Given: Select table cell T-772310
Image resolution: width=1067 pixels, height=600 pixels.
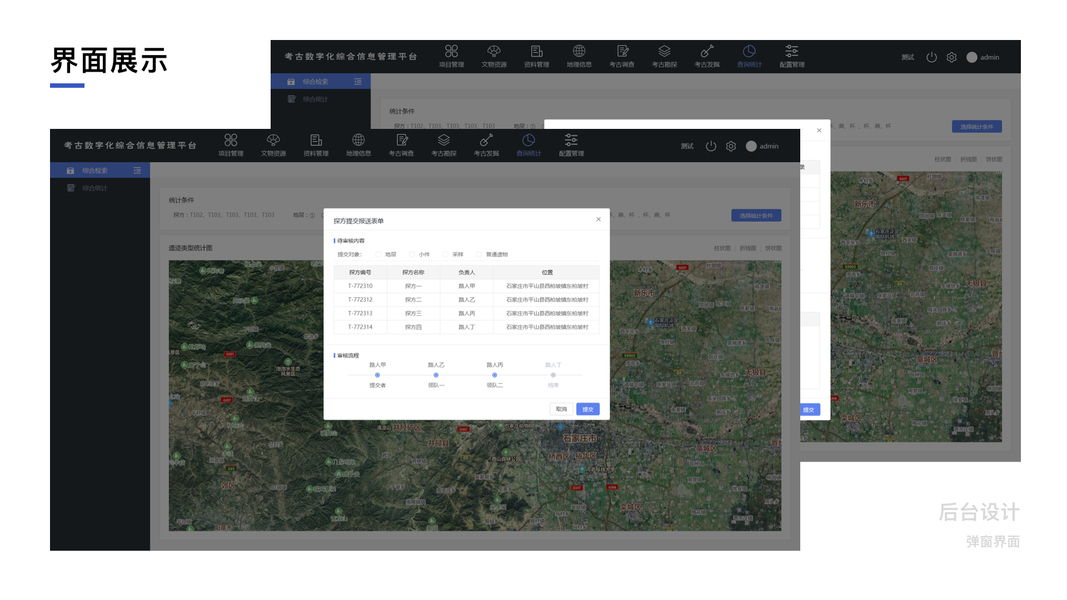Looking at the screenshot, I should (x=360, y=286).
